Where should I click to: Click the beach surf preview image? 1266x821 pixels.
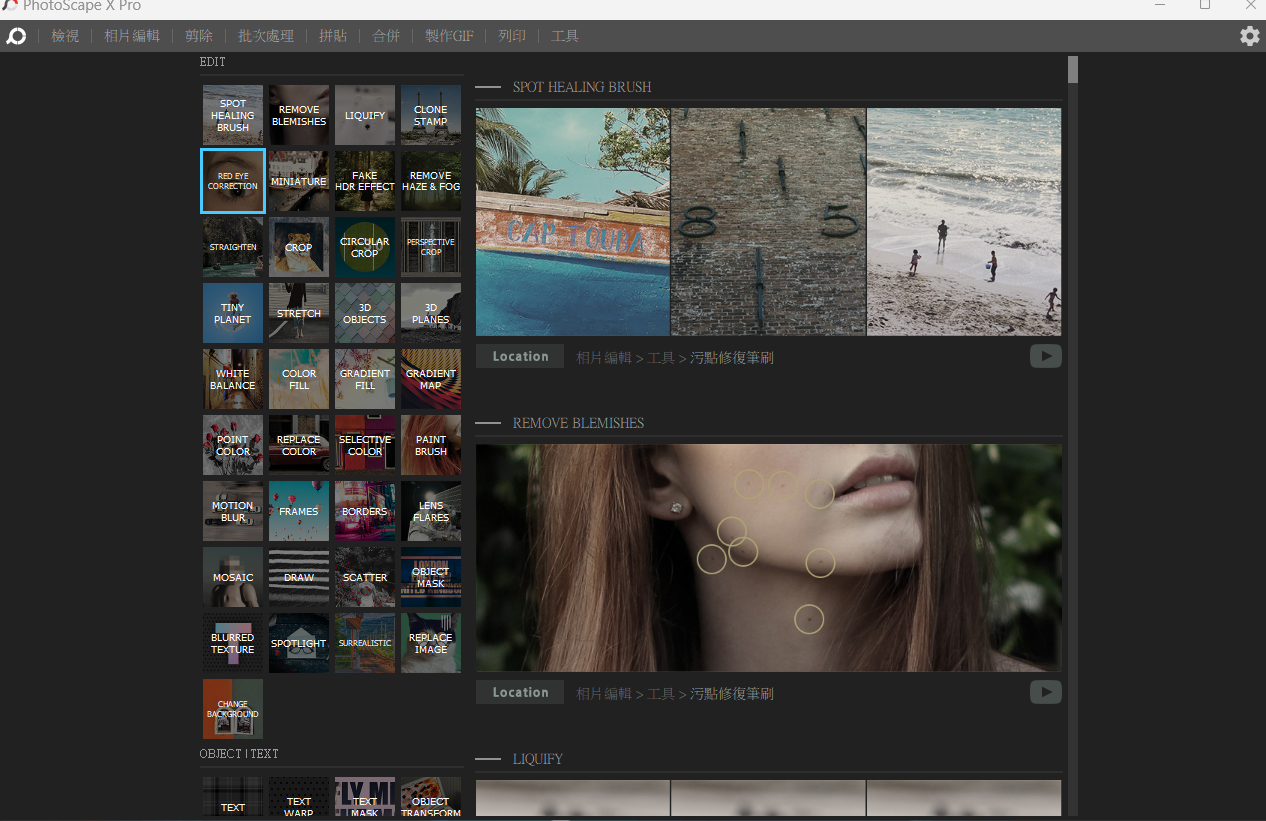point(965,222)
